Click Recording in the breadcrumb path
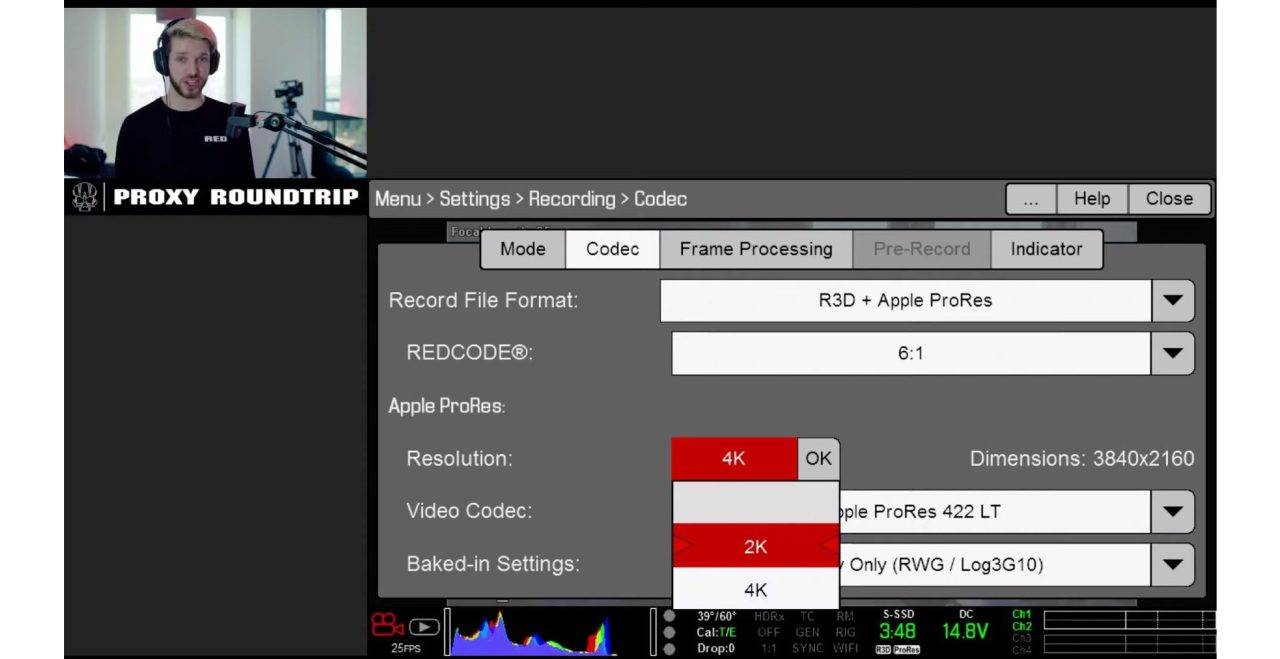The width and height of the screenshot is (1280, 659). coord(572,199)
